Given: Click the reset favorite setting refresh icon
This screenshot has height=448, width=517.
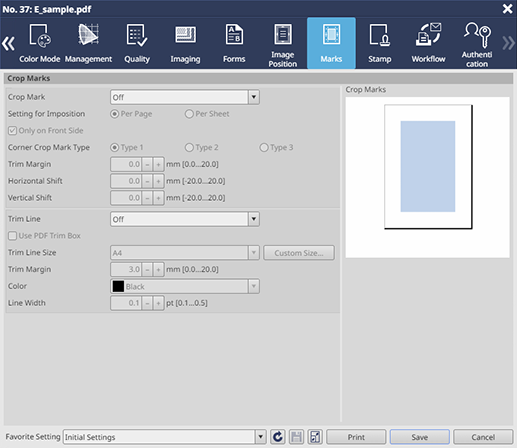Looking at the screenshot, I should tap(278, 437).
